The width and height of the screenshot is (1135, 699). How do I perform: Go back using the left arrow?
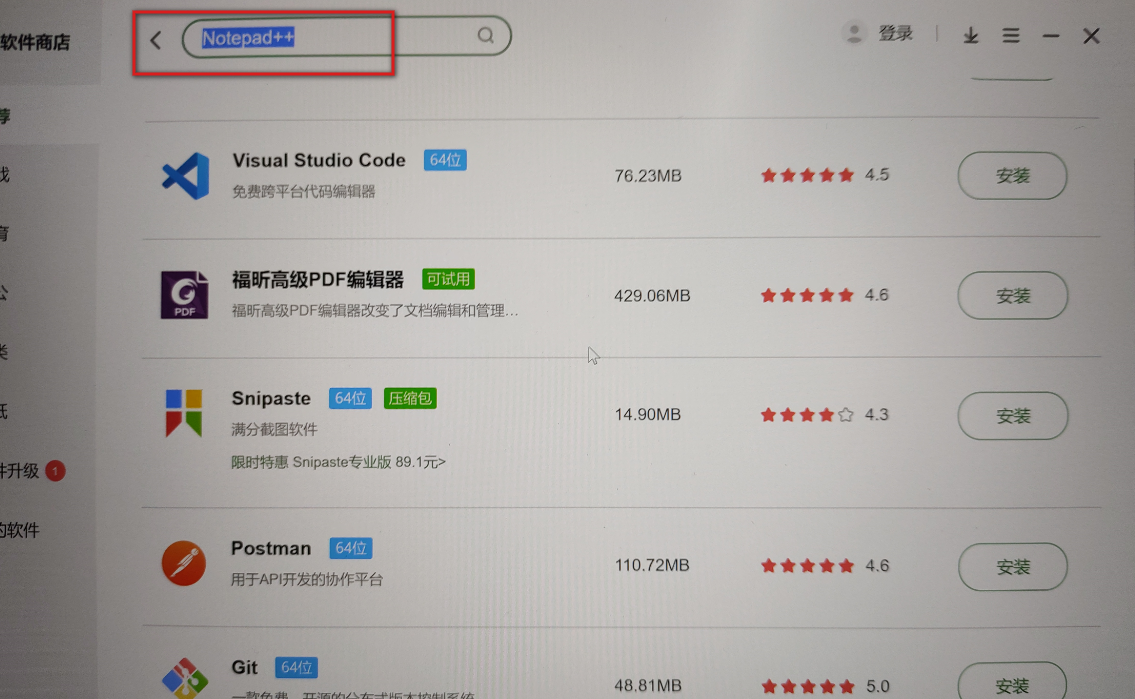(x=156, y=40)
